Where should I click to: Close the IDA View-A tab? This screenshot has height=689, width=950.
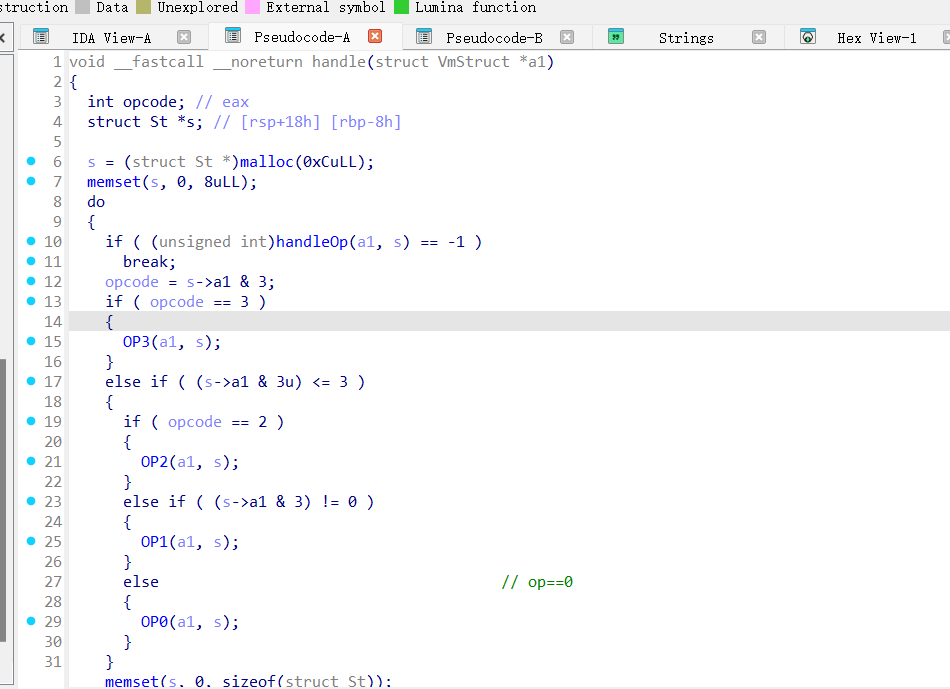click(x=183, y=37)
